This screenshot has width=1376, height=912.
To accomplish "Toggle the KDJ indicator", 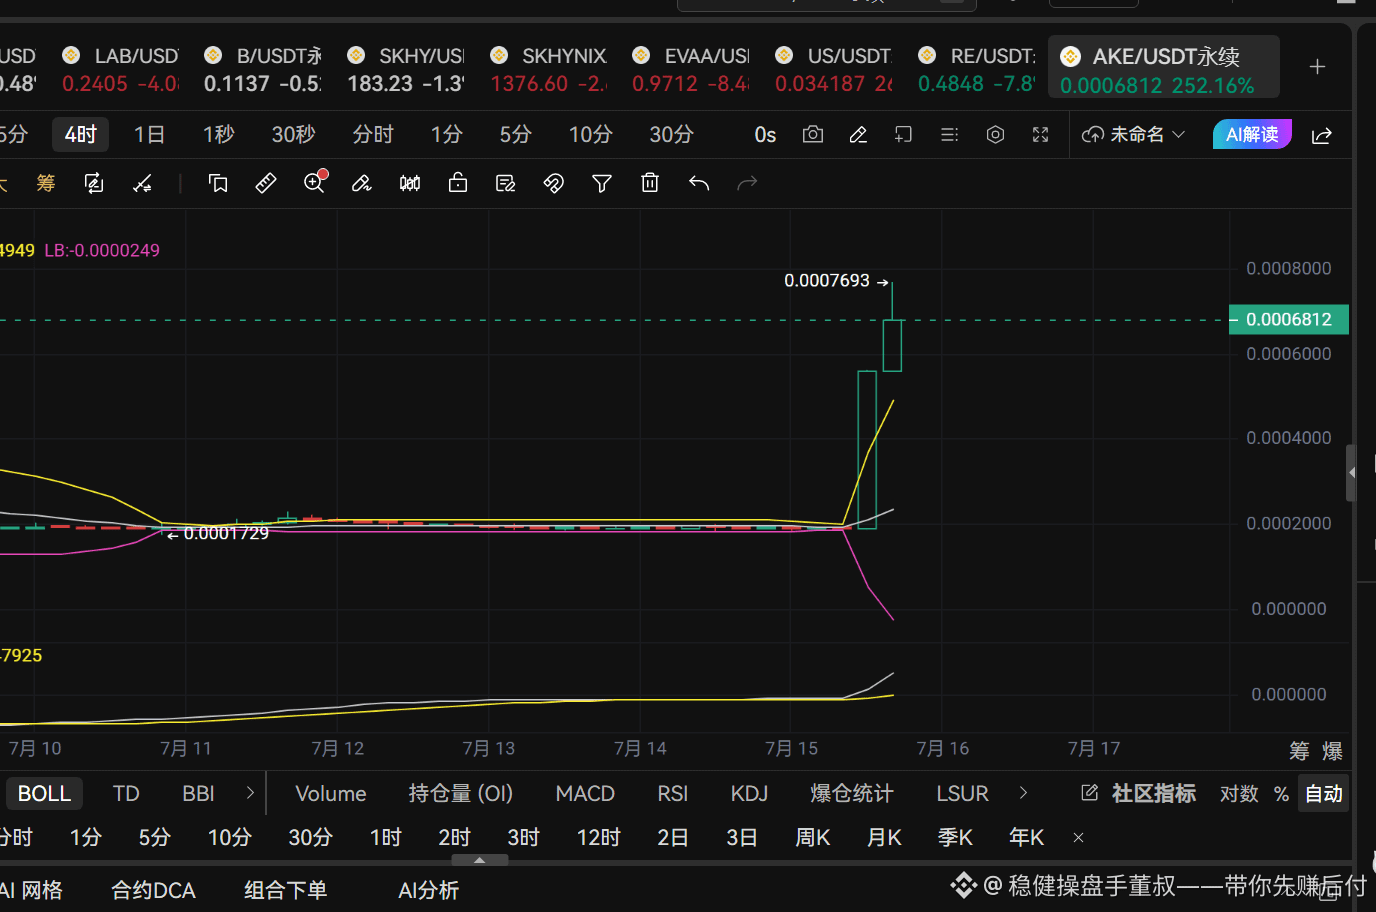I will (749, 794).
